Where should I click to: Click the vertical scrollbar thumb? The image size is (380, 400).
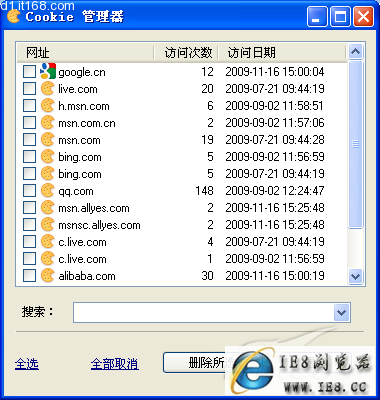(x=355, y=144)
